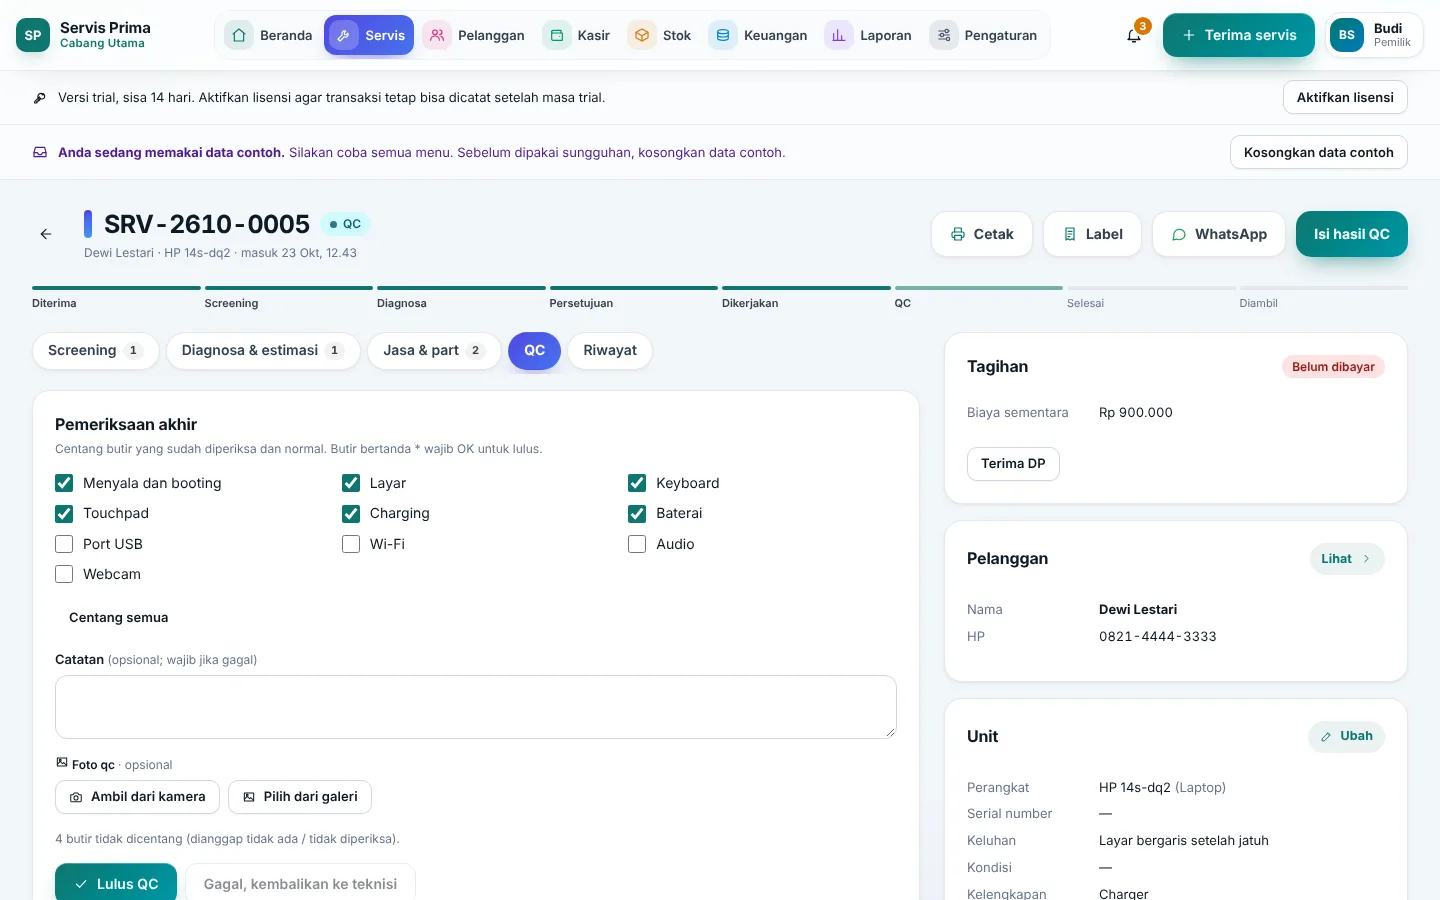Open Beranda from the top navigation
This screenshot has width=1440, height=900.
click(x=268, y=35)
